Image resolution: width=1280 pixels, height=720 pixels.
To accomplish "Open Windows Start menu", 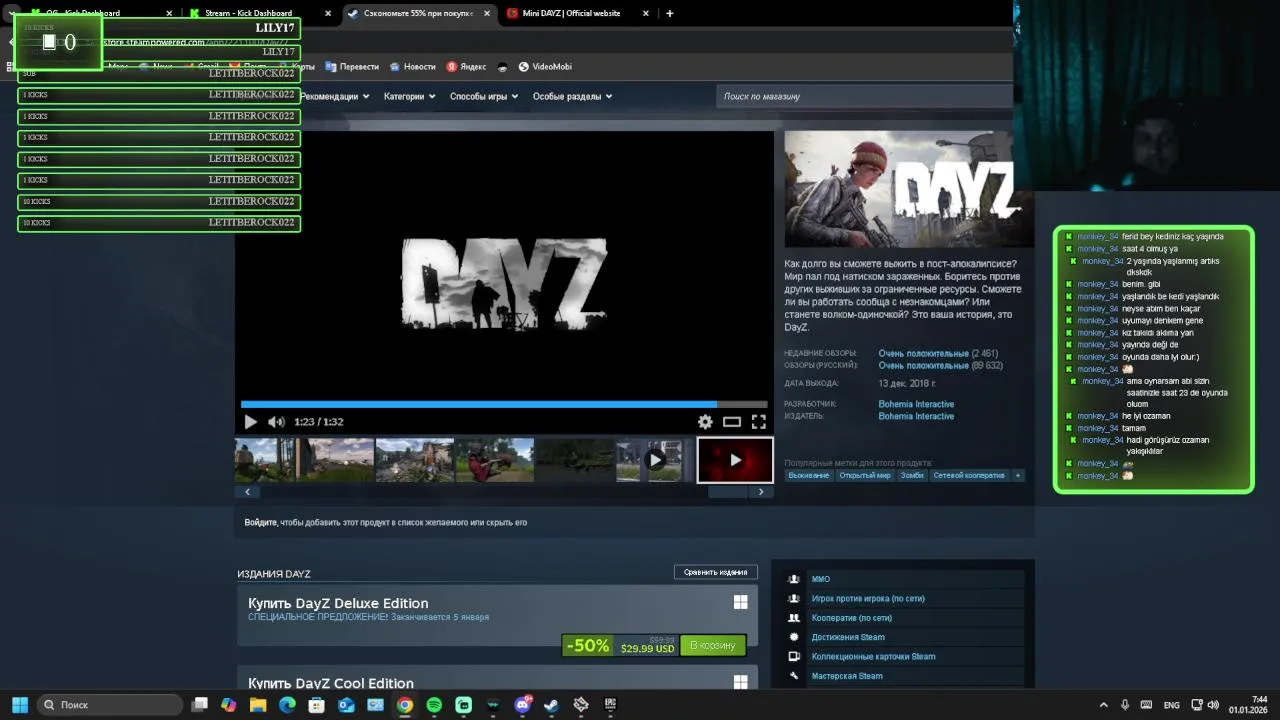I will pos(20,705).
